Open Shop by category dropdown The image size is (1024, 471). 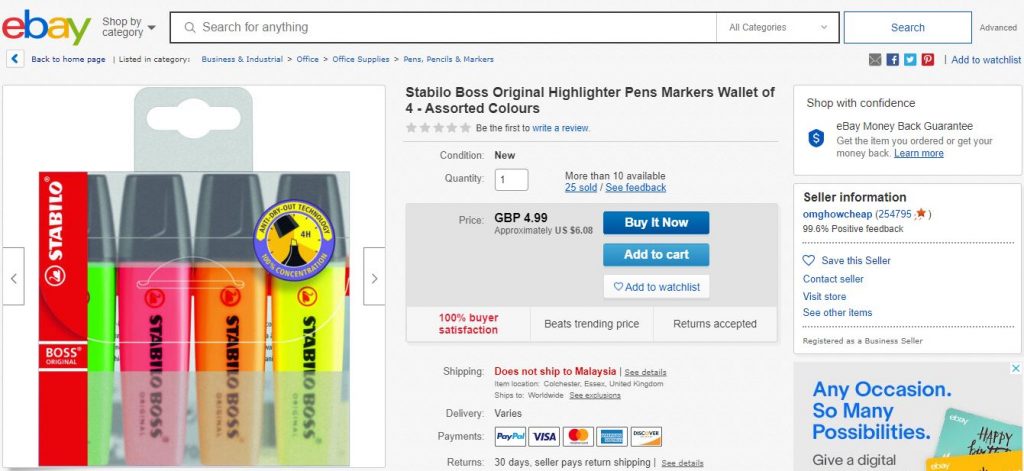click(129, 27)
